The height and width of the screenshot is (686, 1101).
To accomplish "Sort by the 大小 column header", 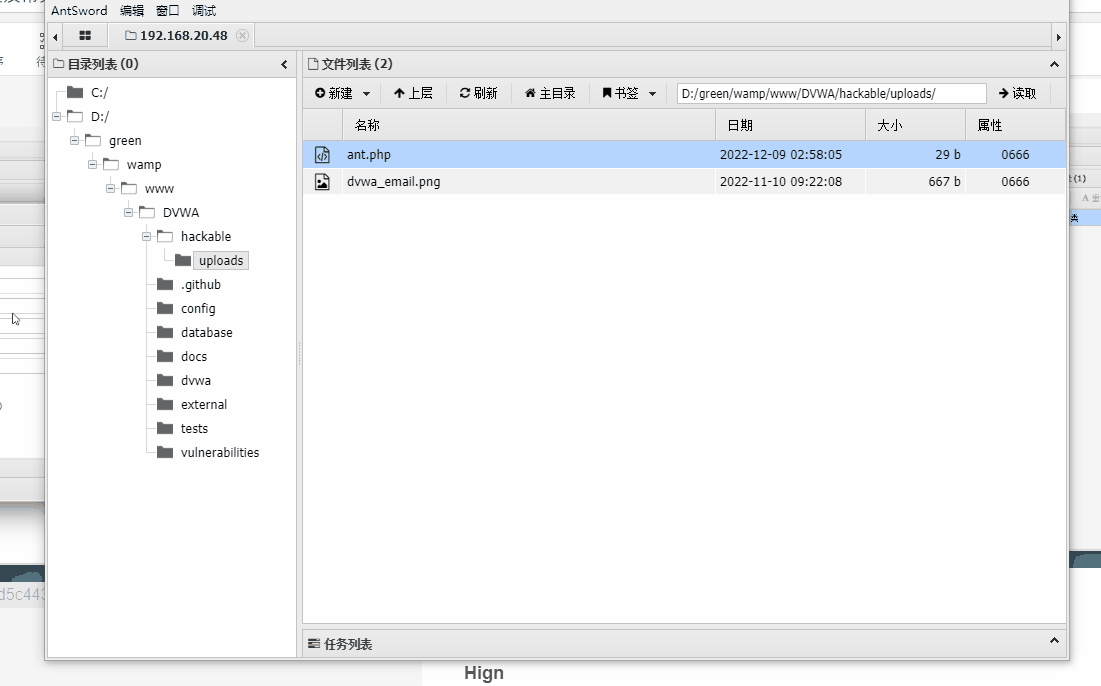I will tap(915, 125).
